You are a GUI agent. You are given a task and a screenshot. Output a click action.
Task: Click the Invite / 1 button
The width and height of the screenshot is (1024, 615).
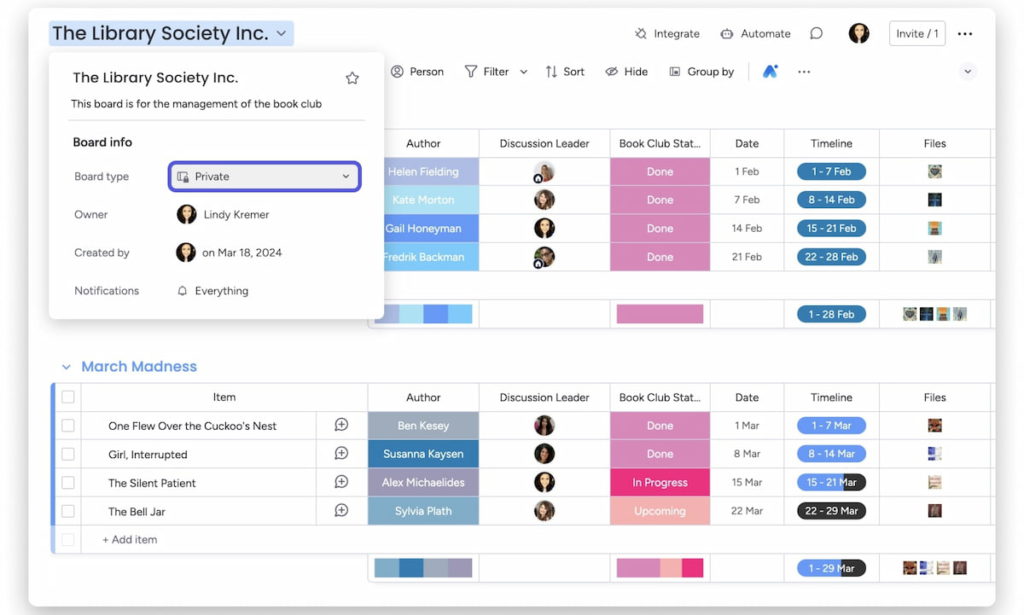tap(917, 33)
